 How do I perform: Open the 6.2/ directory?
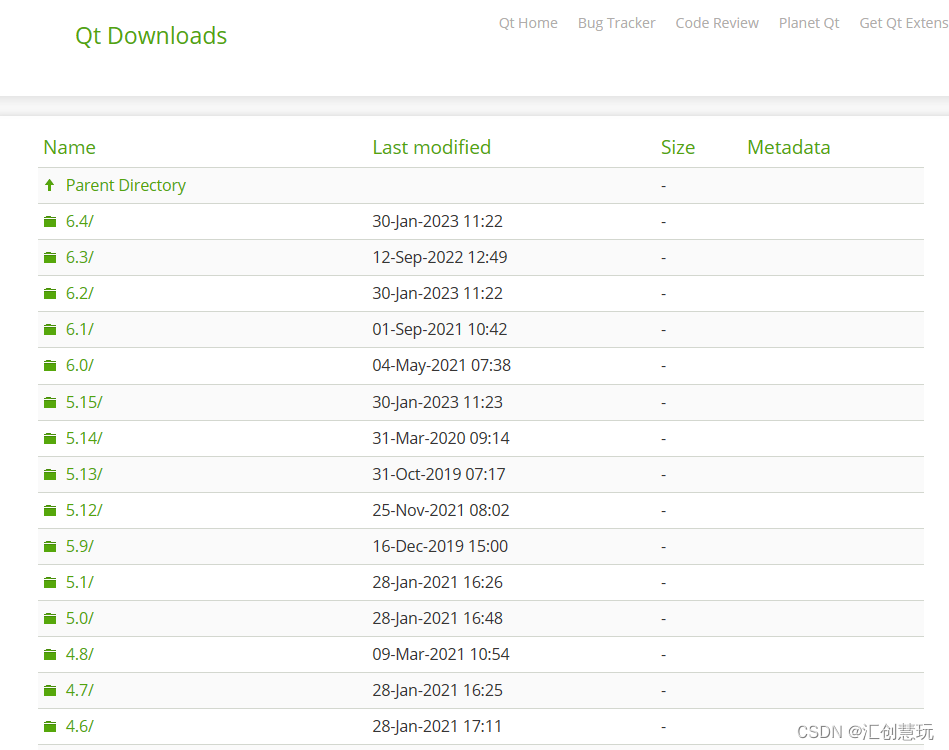coord(79,294)
